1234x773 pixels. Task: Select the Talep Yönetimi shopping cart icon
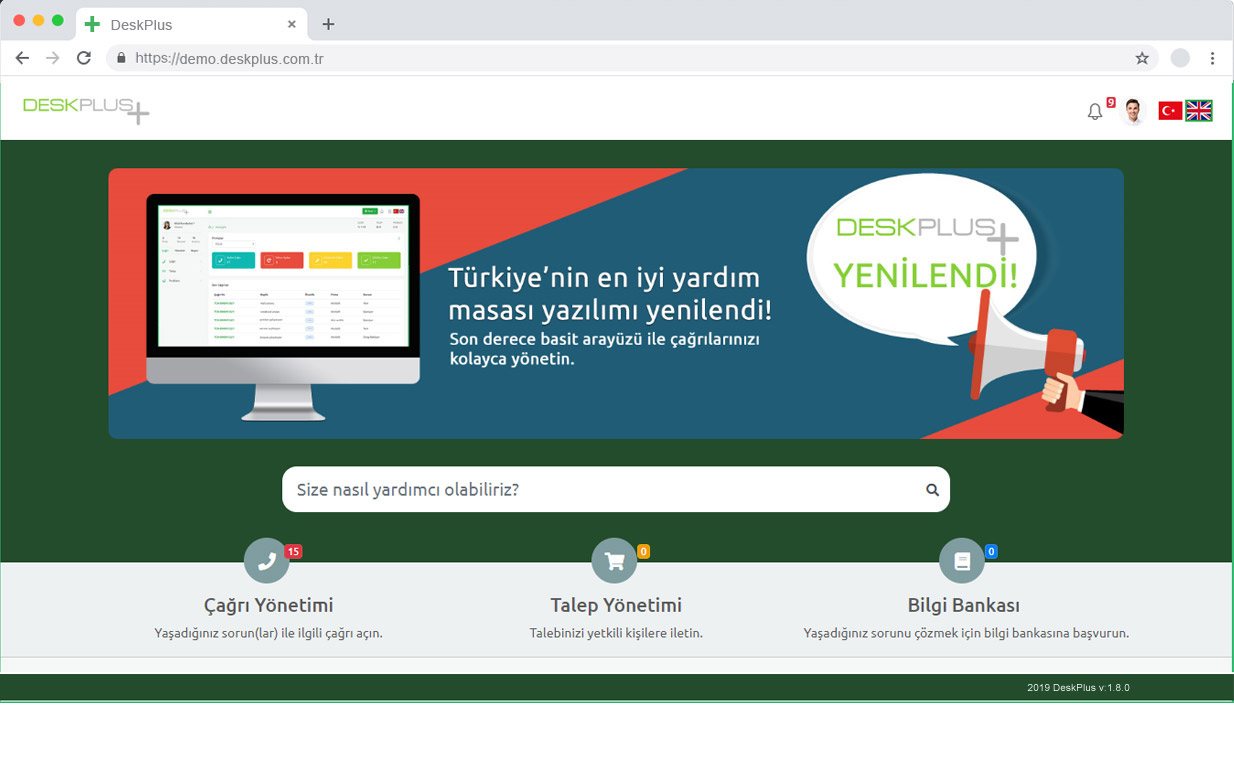(x=614, y=561)
